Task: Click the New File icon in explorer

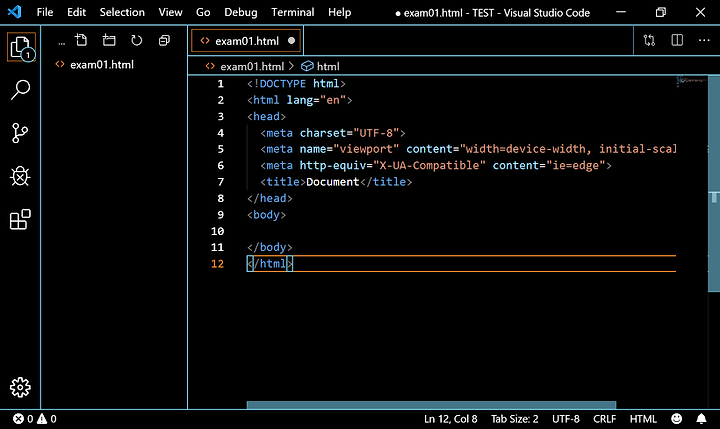Action: pos(81,40)
